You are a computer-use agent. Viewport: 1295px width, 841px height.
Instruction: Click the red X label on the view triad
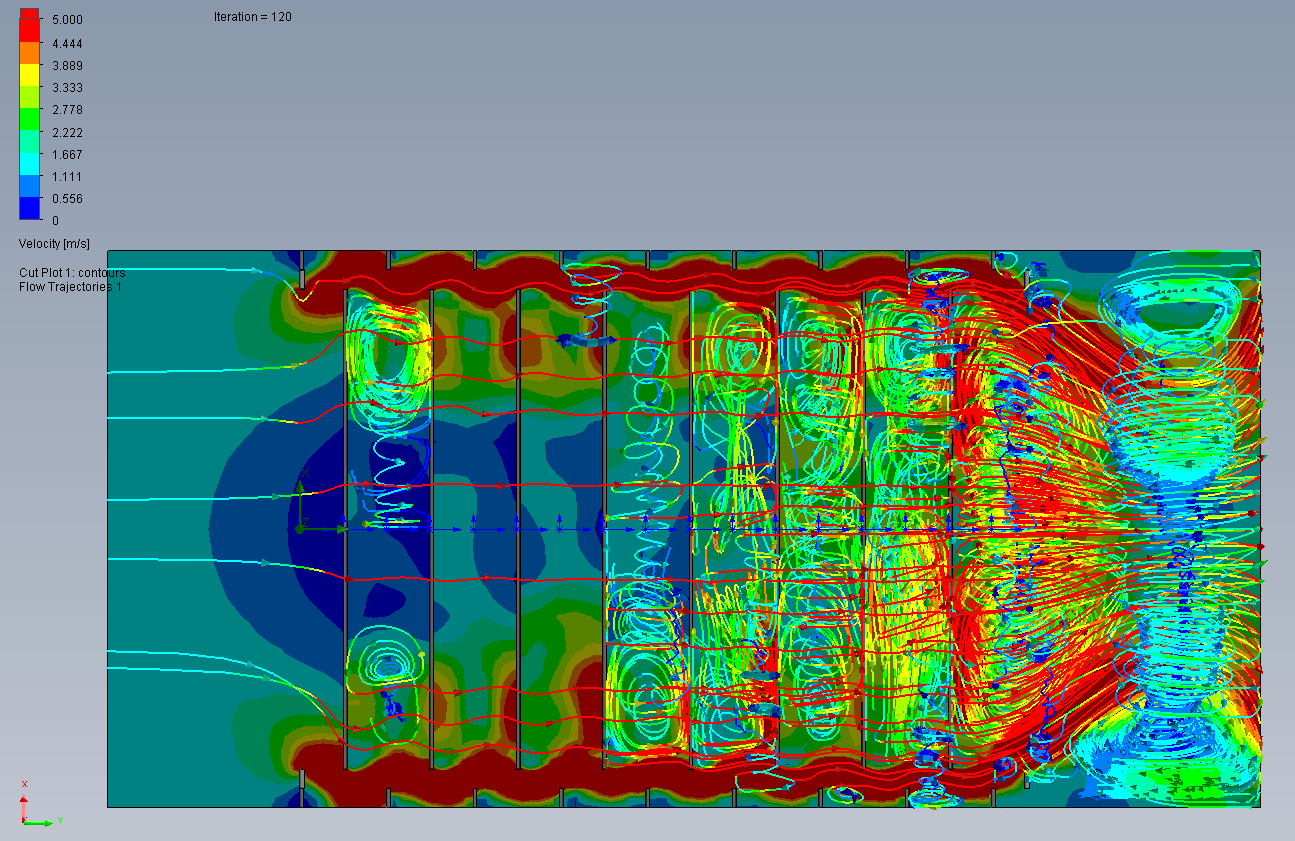coord(24,784)
